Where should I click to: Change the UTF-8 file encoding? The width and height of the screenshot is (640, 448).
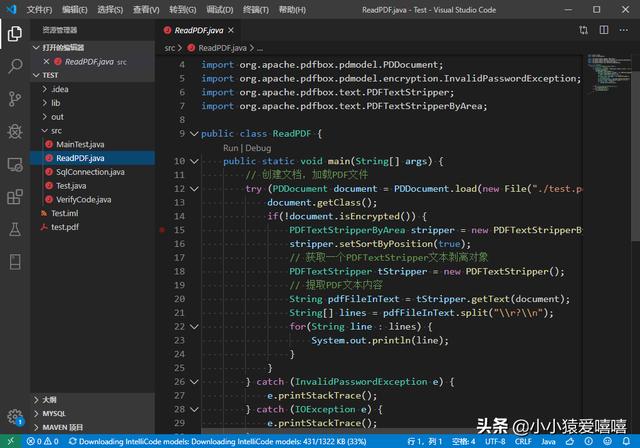click(x=495, y=441)
